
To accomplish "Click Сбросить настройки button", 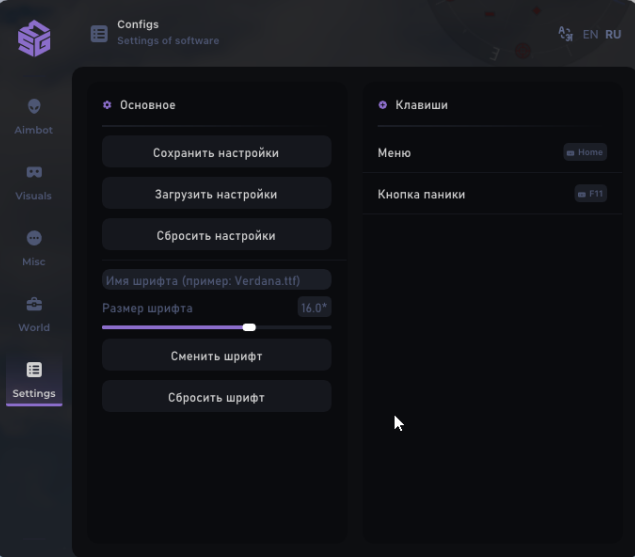I will 216,235.
